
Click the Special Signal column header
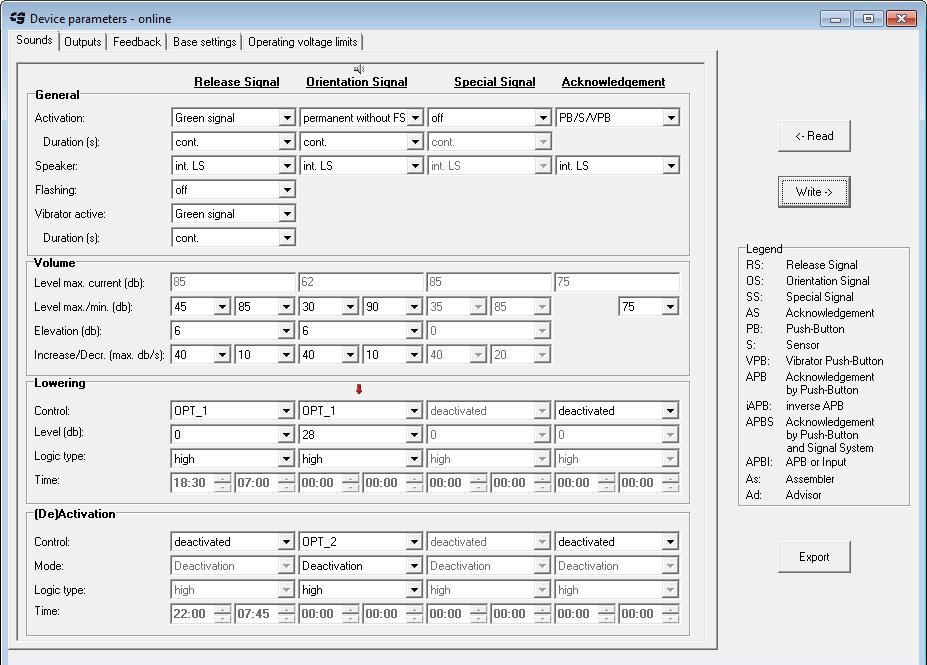point(494,82)
